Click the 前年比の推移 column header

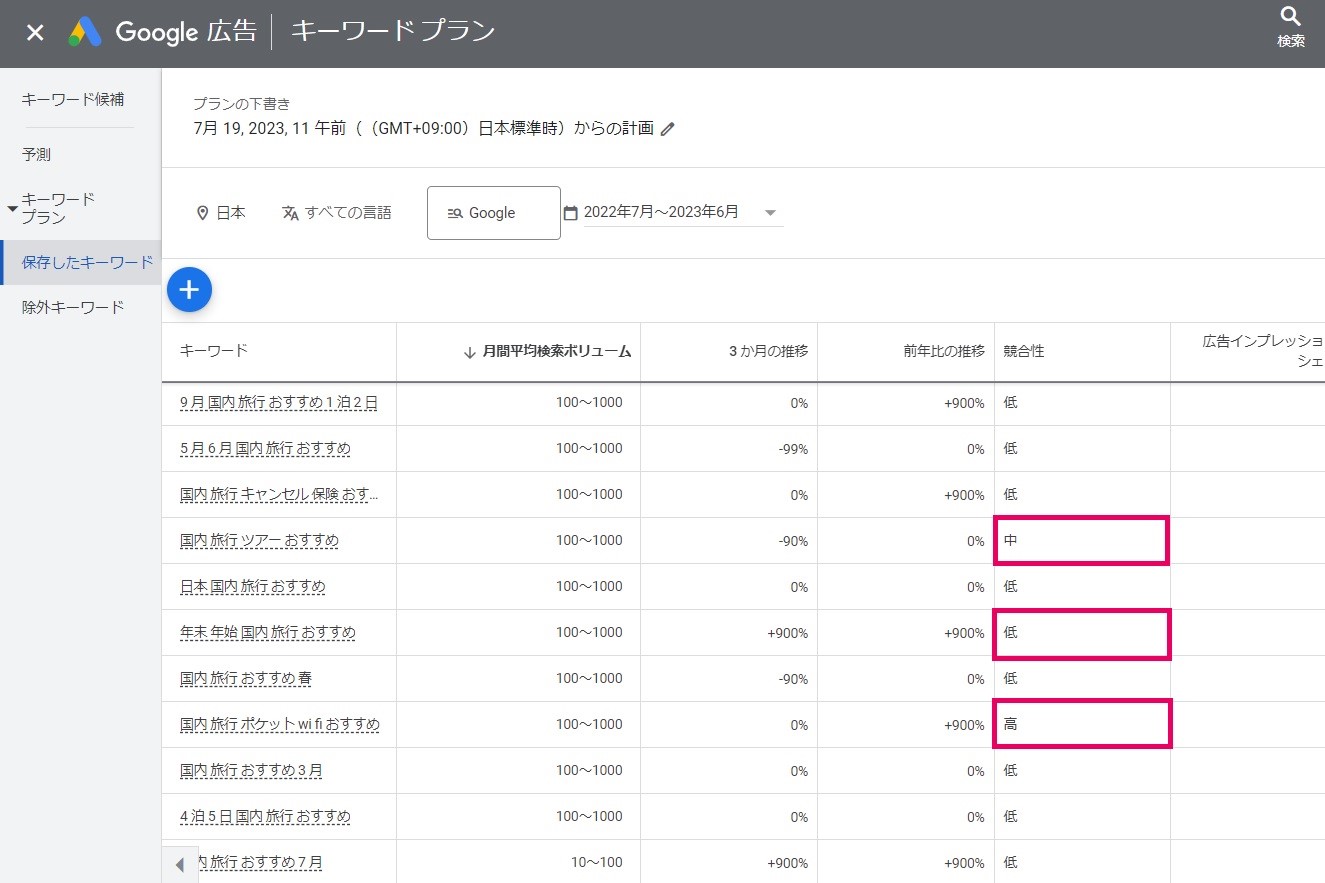click(943, 351)
